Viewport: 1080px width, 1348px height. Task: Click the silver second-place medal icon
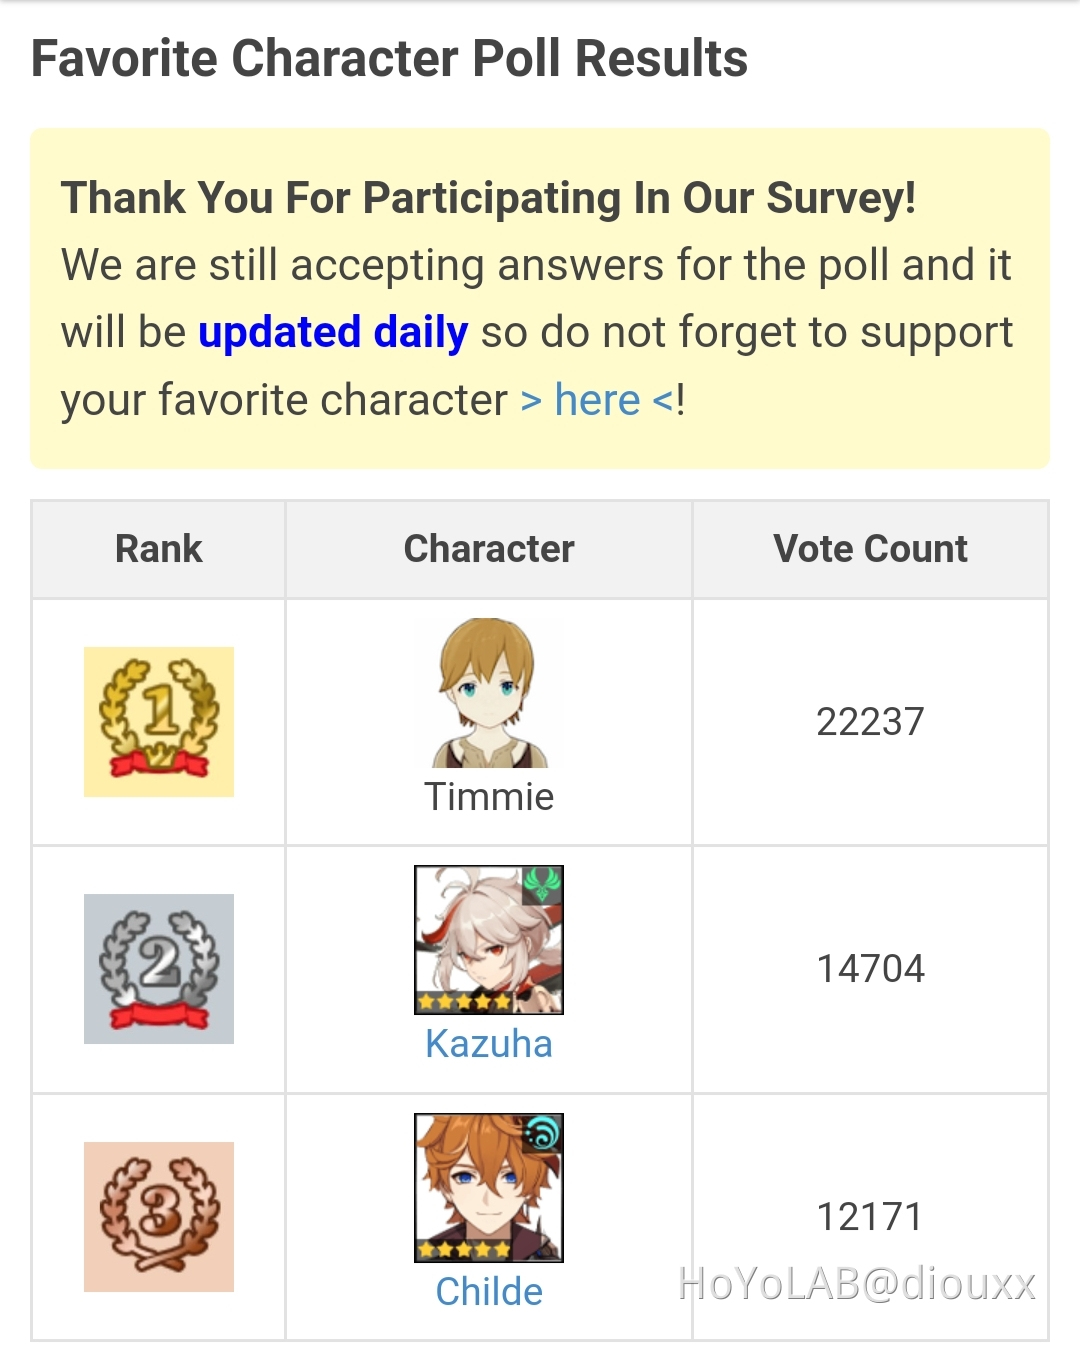[x=159, y=969]
